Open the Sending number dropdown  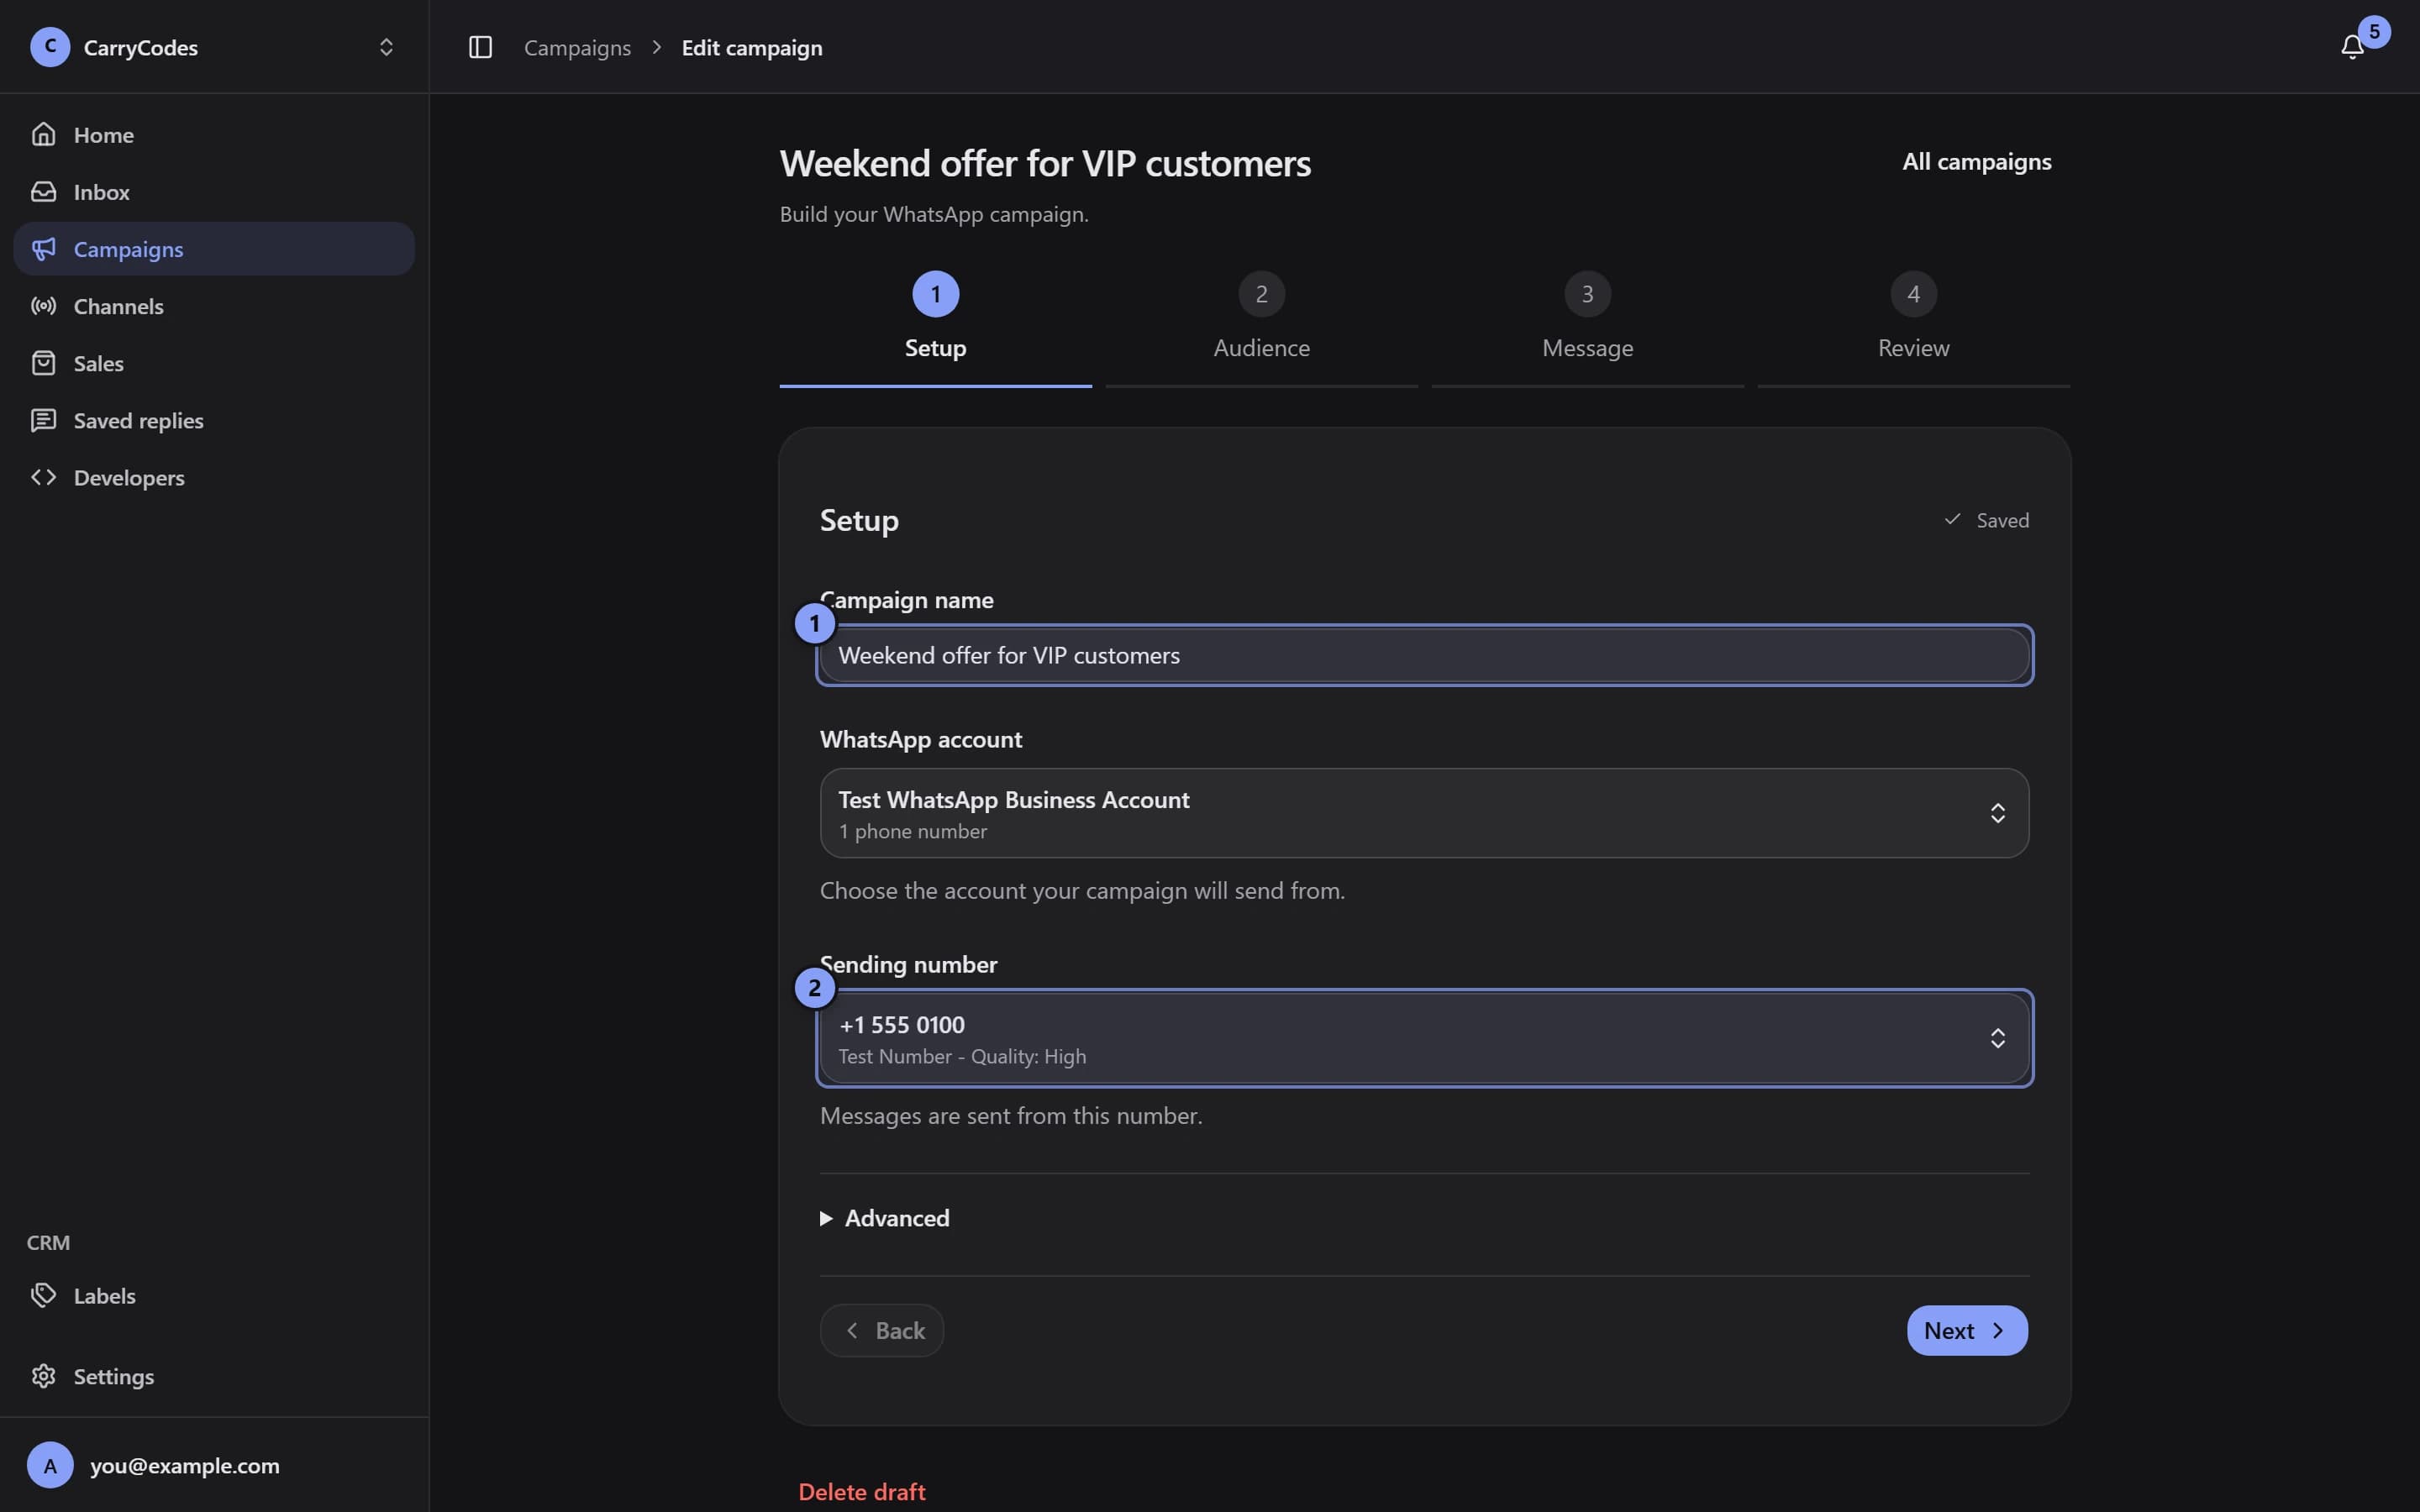tap(1424, 1038)
